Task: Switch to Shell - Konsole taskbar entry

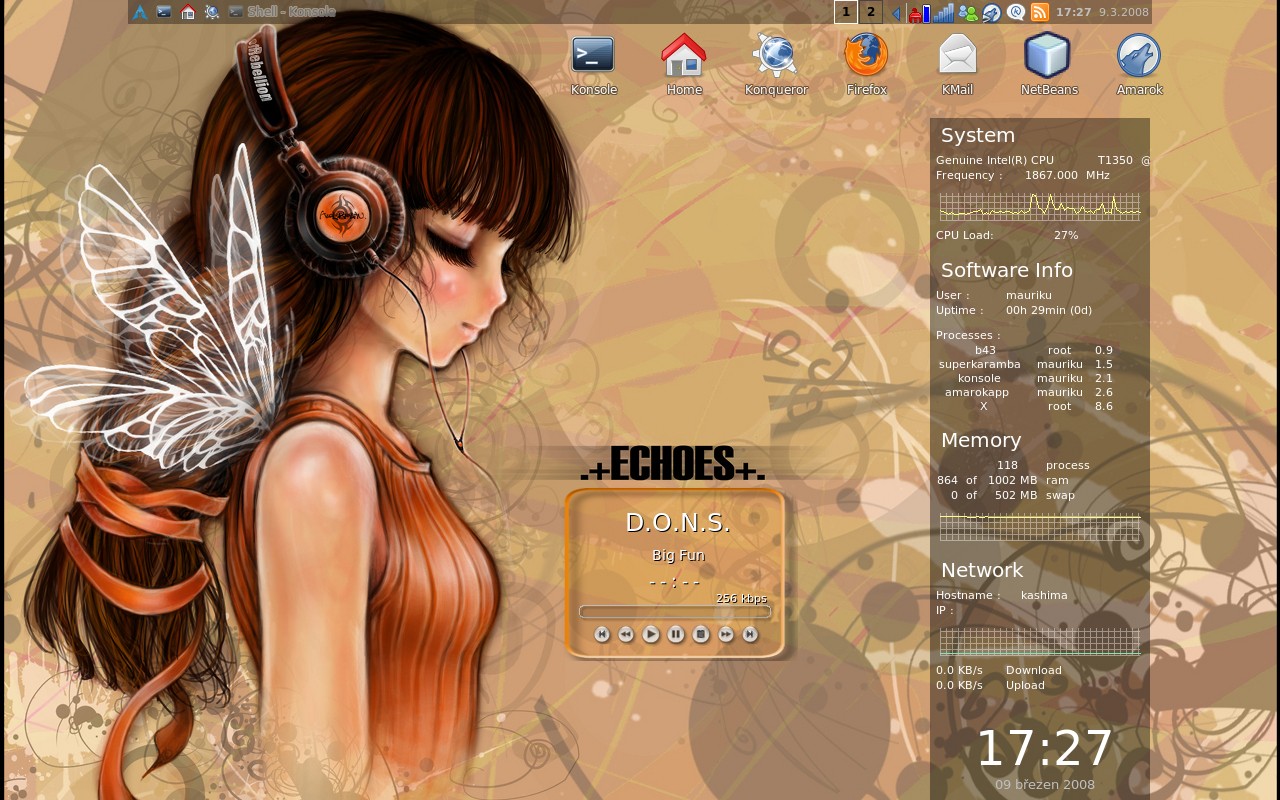Action: tap(282, 12)
